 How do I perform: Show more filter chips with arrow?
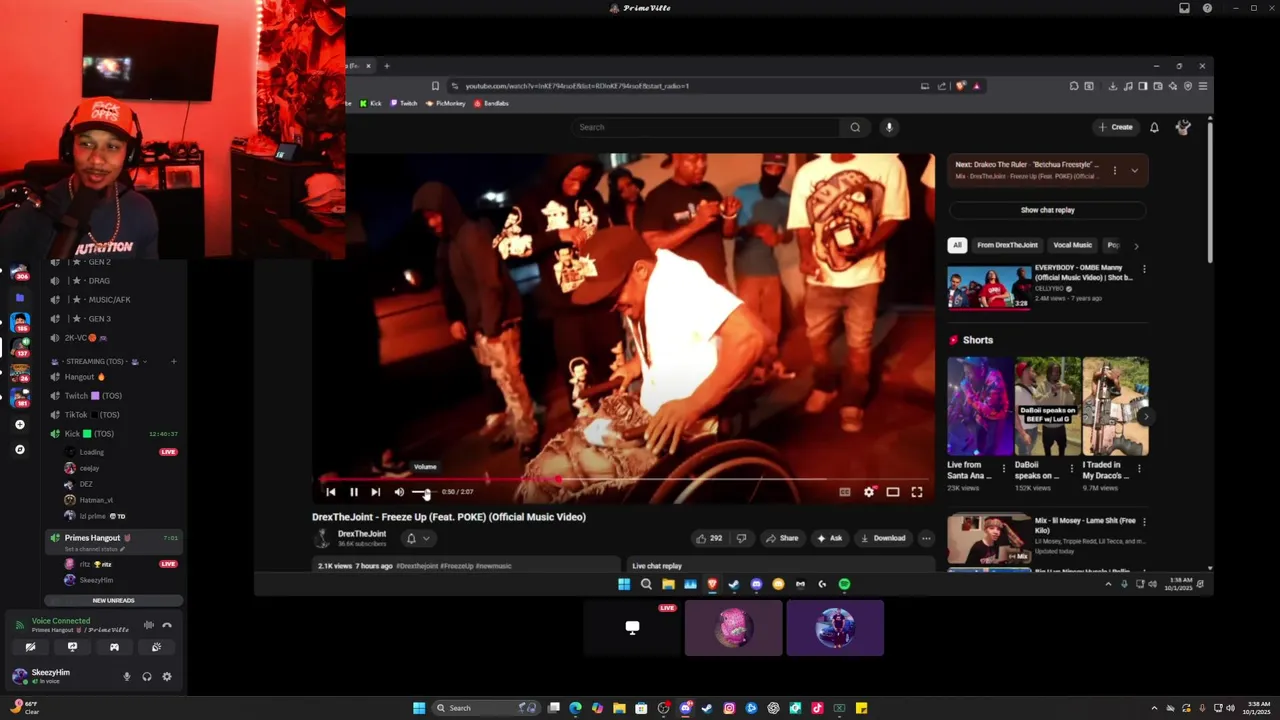[1136, 245]
